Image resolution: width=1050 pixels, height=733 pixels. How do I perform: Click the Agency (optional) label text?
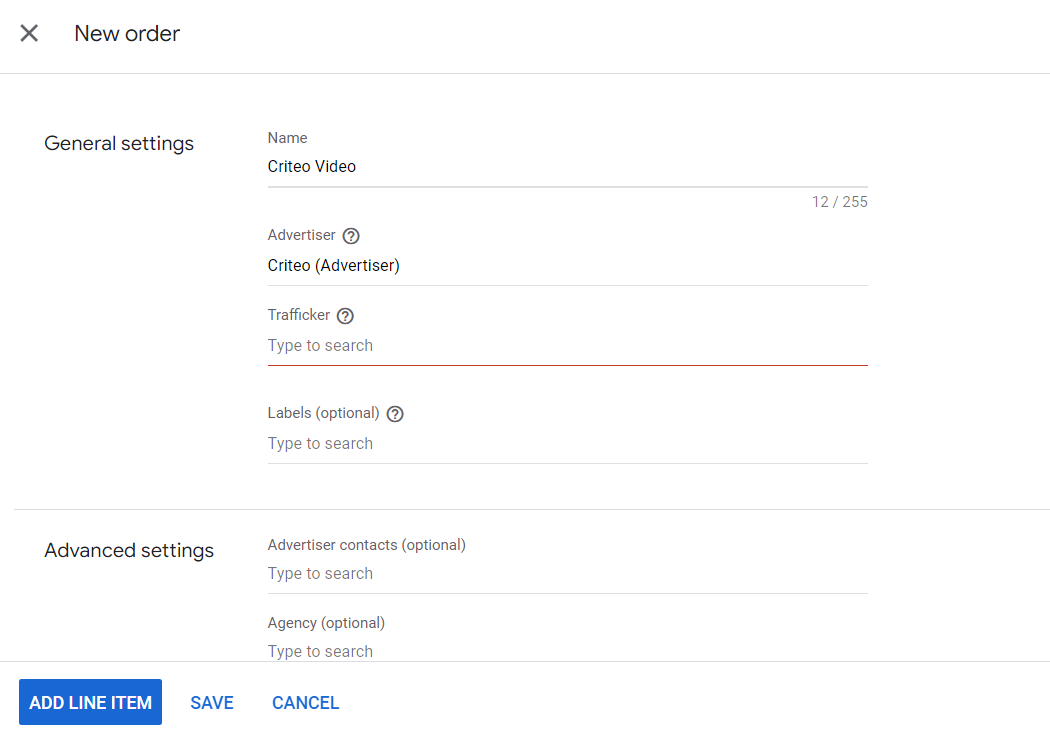[326, 623]
